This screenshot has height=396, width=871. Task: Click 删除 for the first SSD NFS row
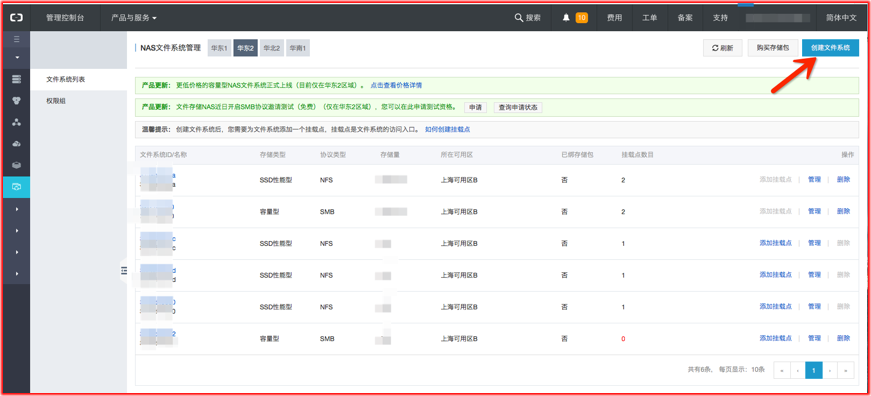pyautogui.click(x=843, y=180)
